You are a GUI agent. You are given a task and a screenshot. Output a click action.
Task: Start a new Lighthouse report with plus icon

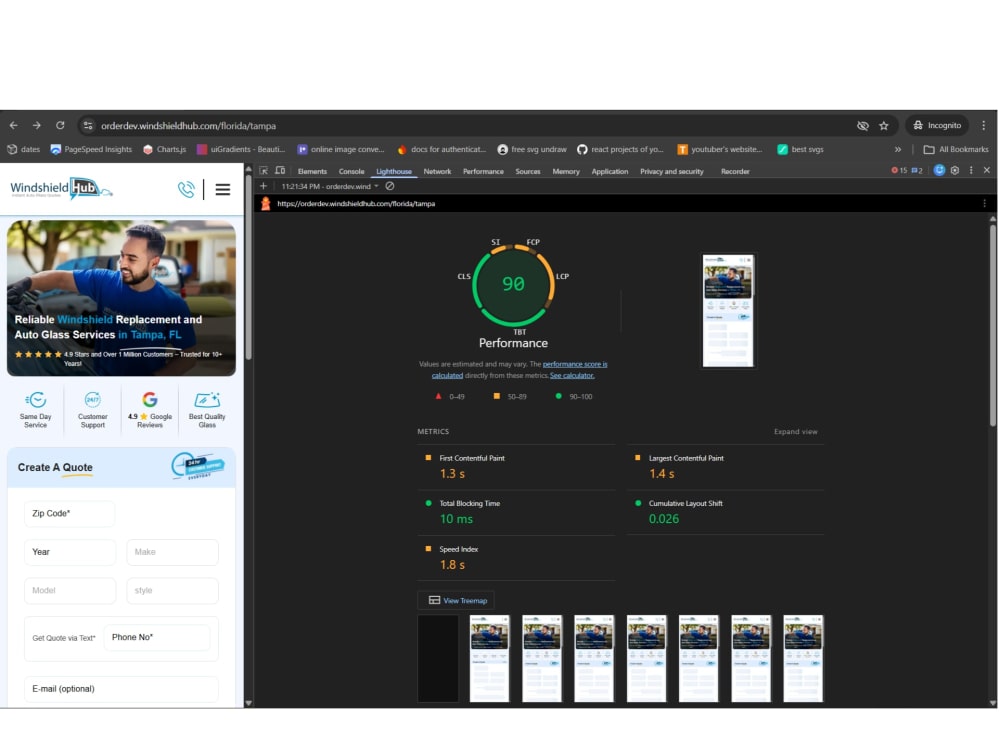263,186
